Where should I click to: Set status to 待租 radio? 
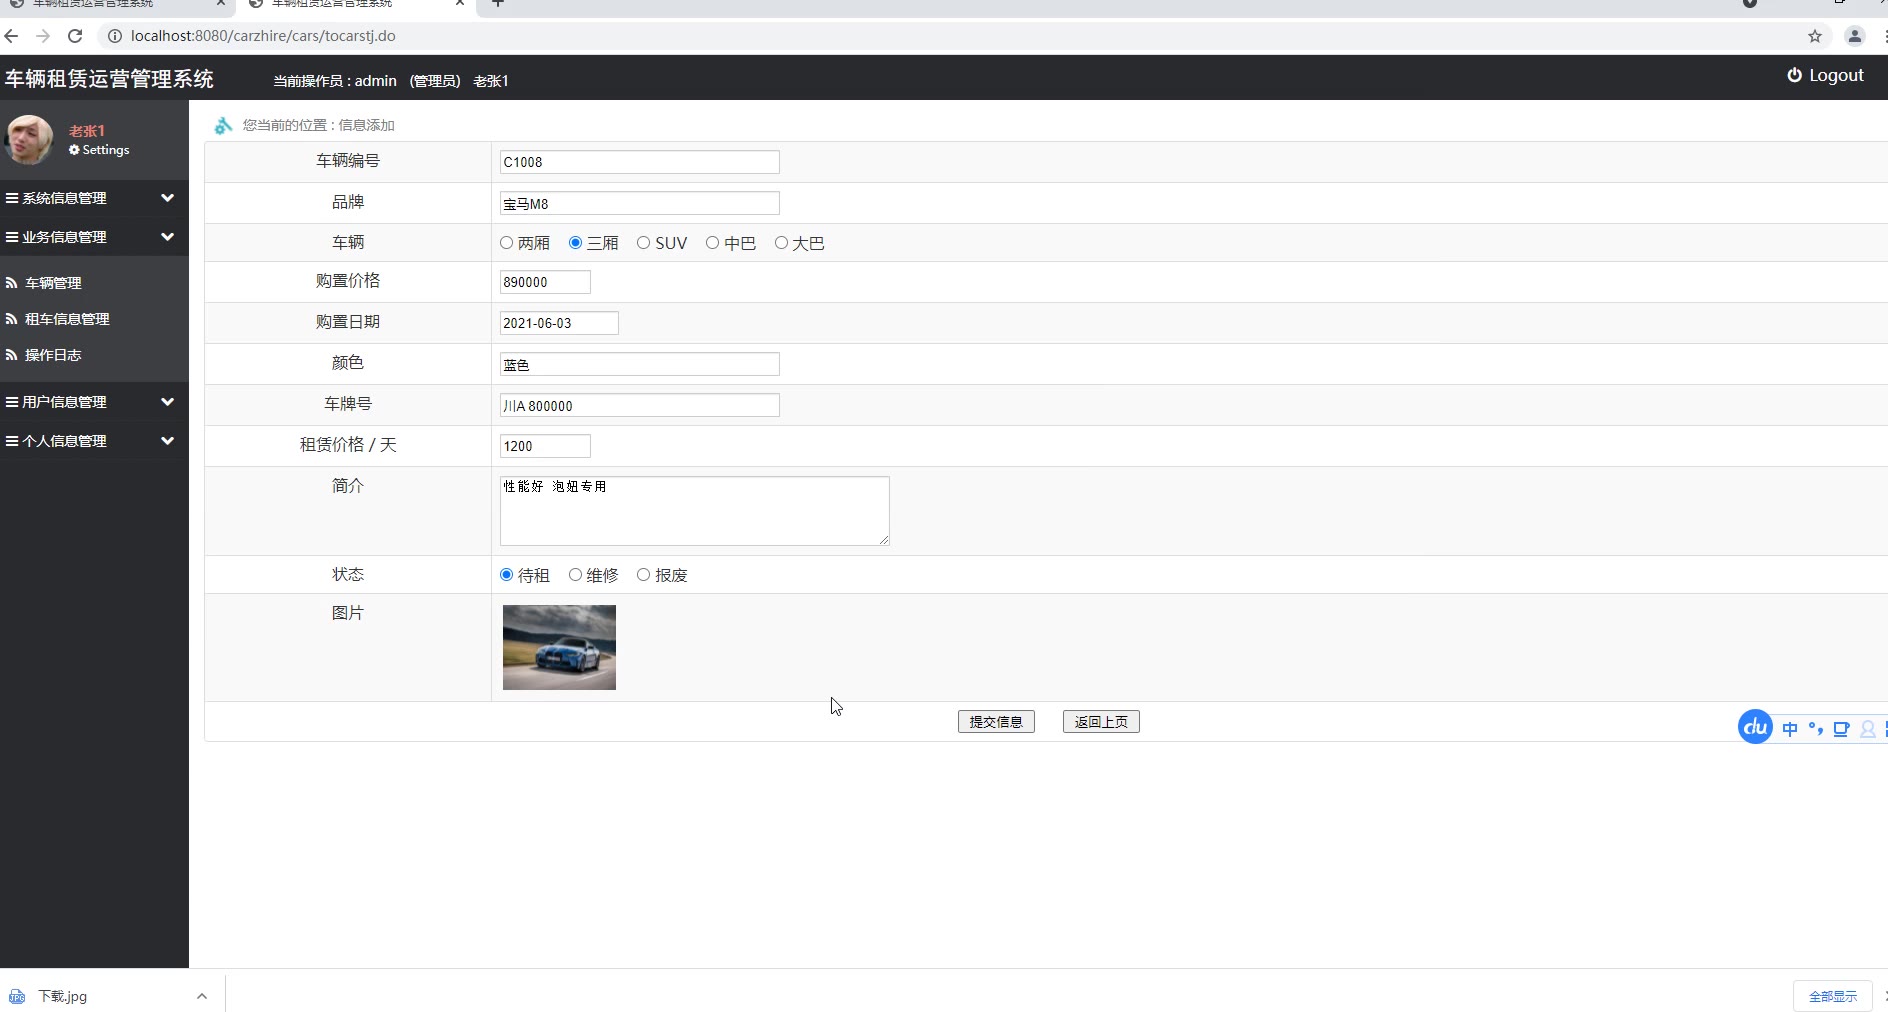coord(507,575)
